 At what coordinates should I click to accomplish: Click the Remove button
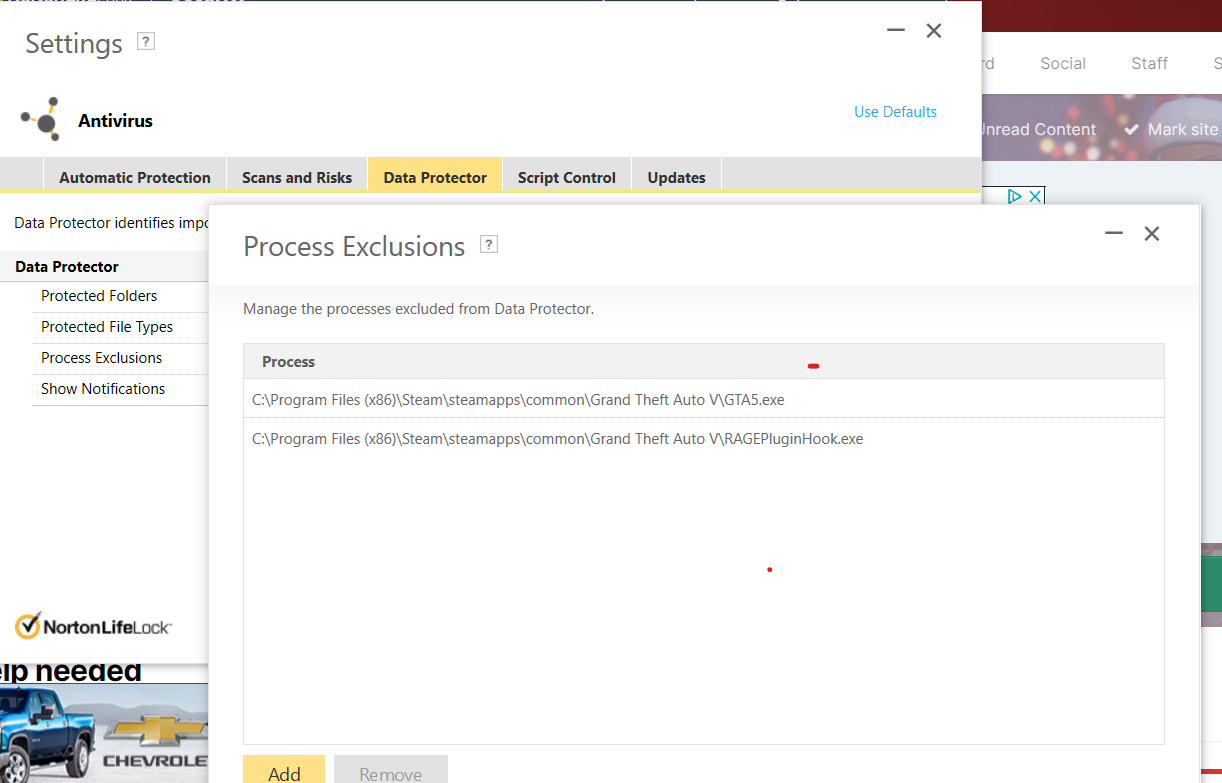391,770
